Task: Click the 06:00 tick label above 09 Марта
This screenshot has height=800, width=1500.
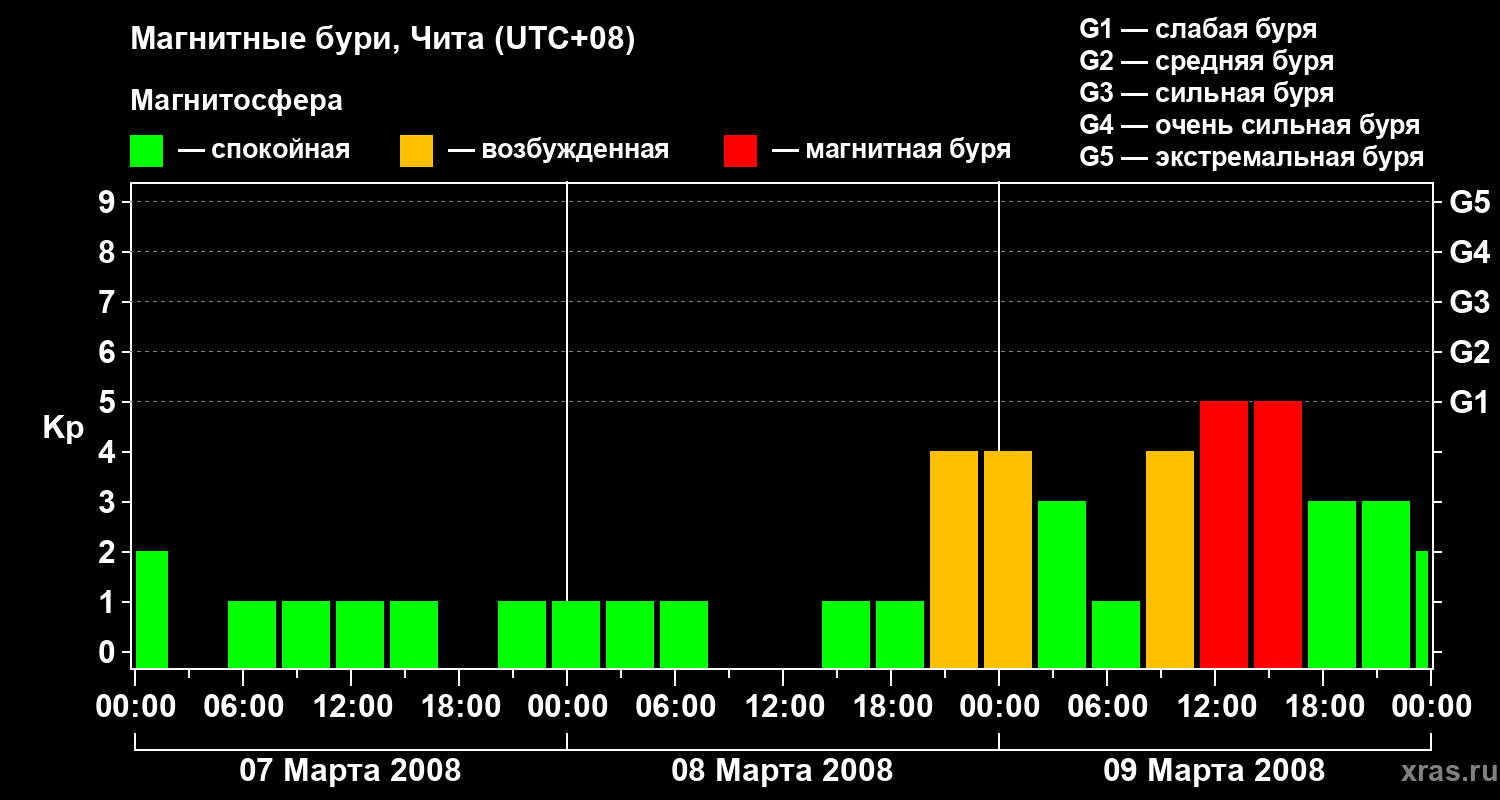Action: (1107, 707)
